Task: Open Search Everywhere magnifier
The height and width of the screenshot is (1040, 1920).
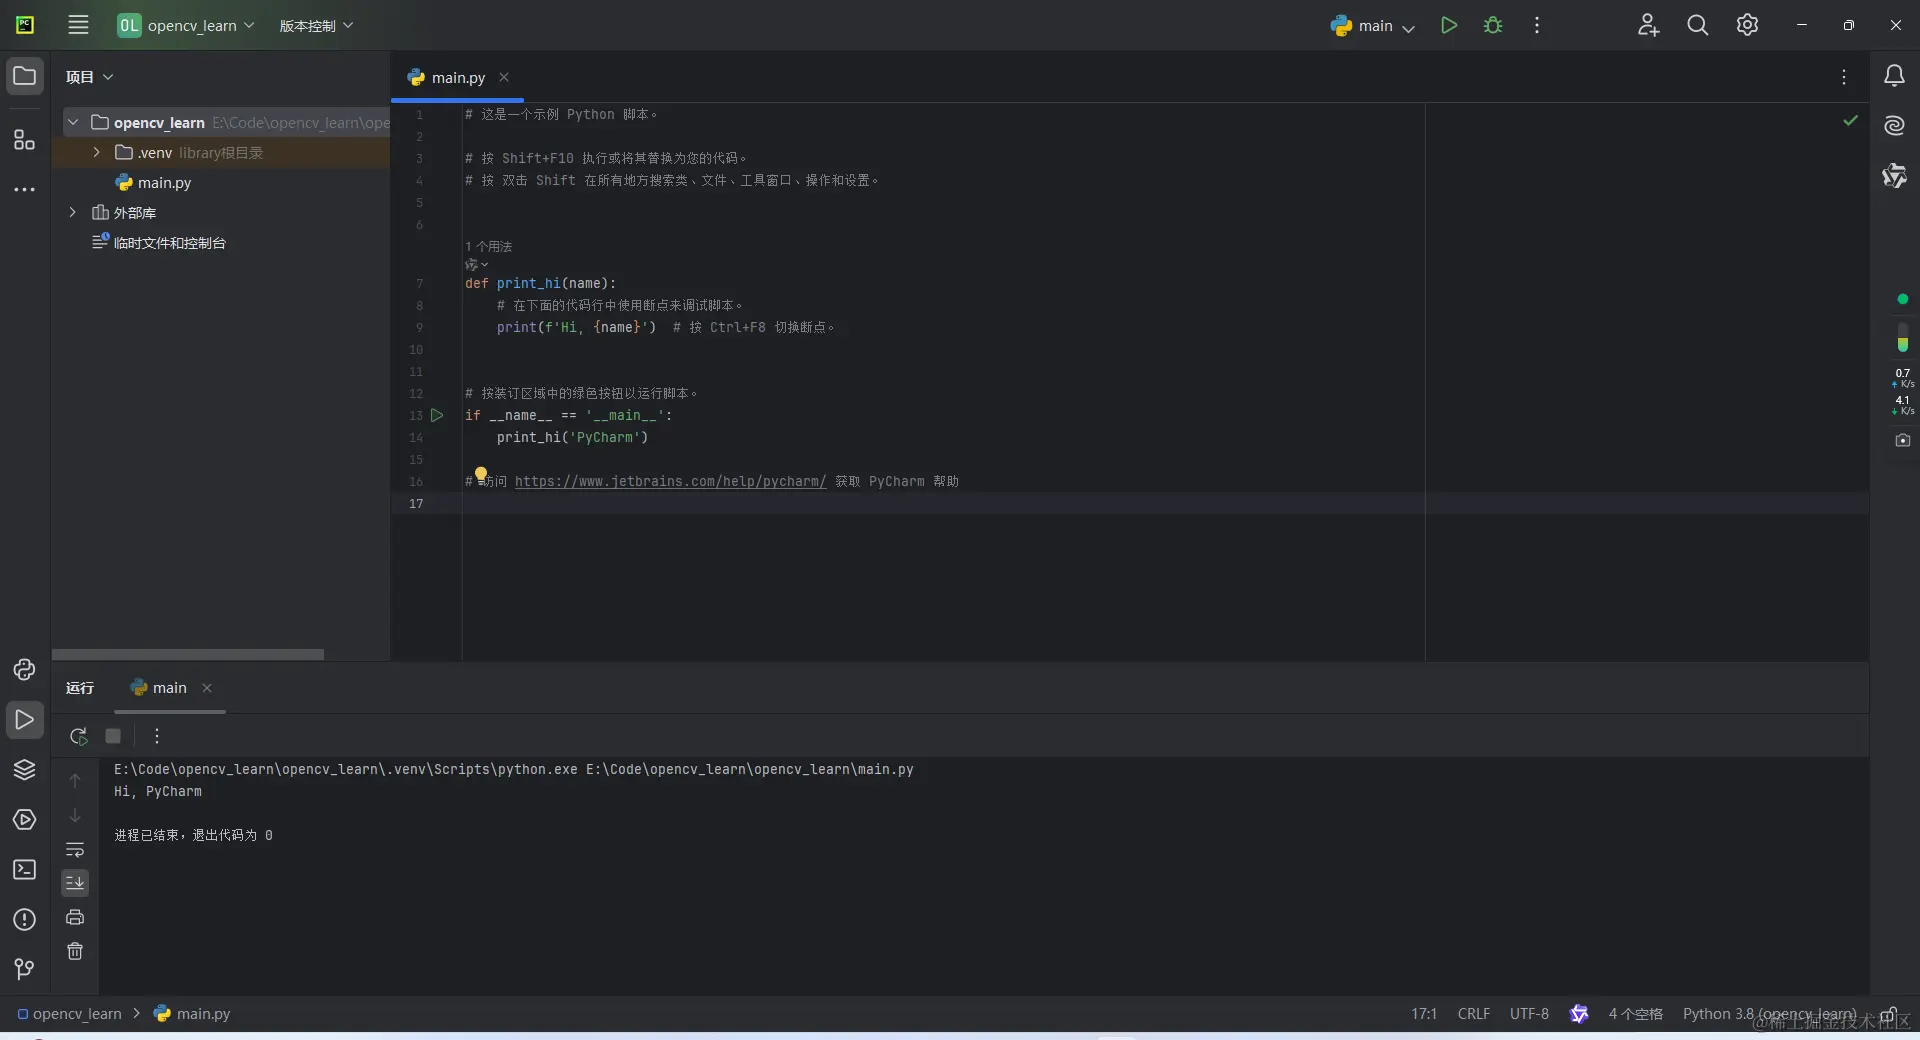Action: click(1697, 25)
